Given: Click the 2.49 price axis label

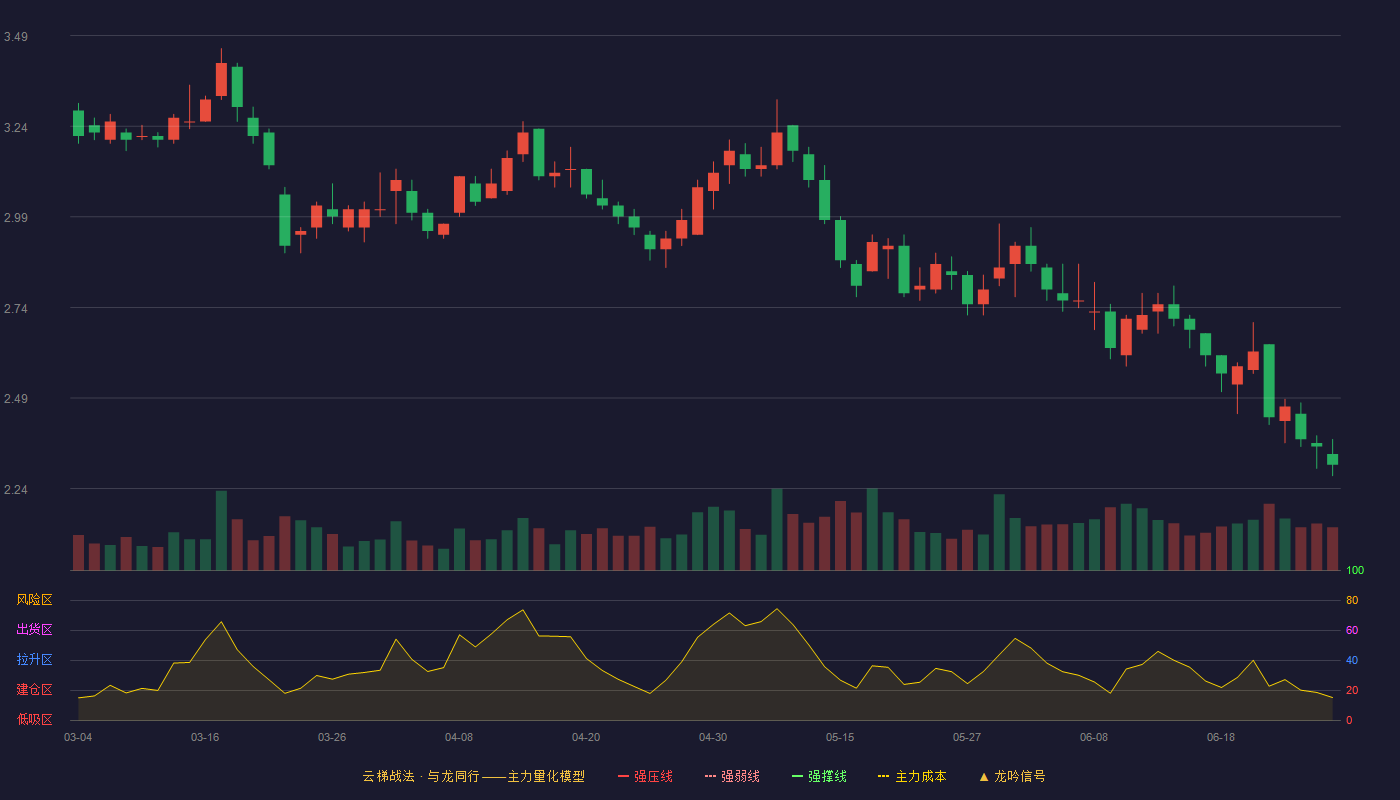Looking at the screenshot, I should point(15,400).
